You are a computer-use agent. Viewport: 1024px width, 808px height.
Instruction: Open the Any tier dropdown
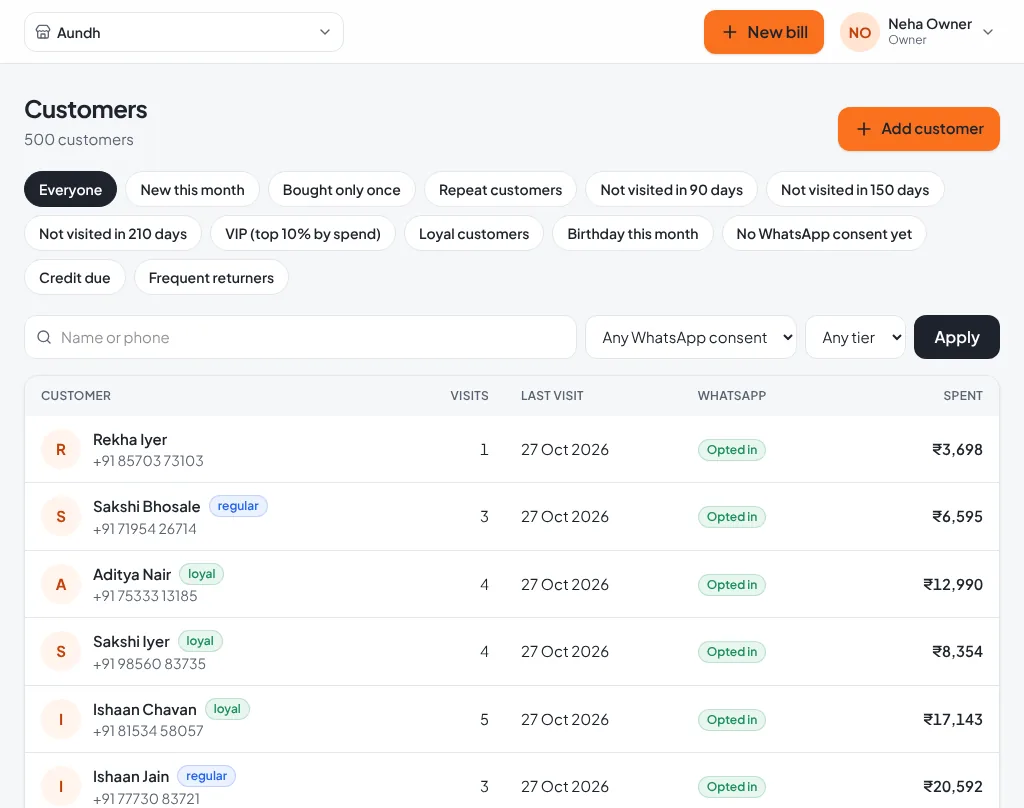pos(856,337)
